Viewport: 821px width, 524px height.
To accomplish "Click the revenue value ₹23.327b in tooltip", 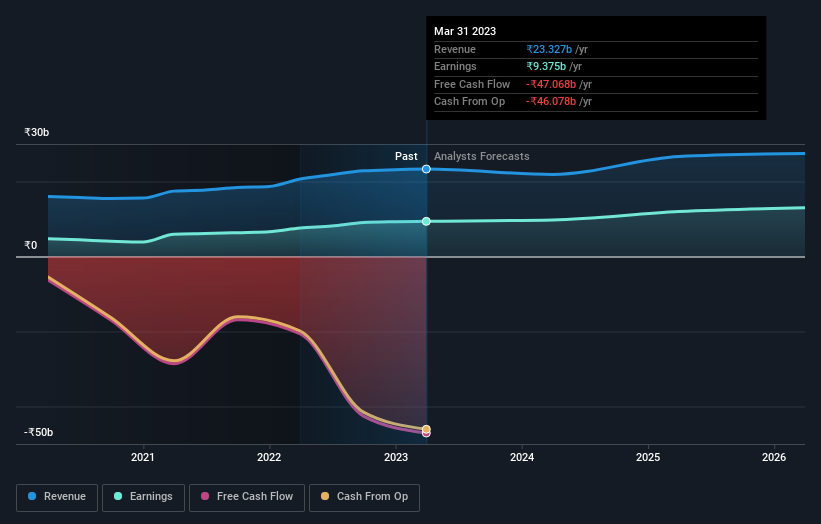I will [549, 49].
